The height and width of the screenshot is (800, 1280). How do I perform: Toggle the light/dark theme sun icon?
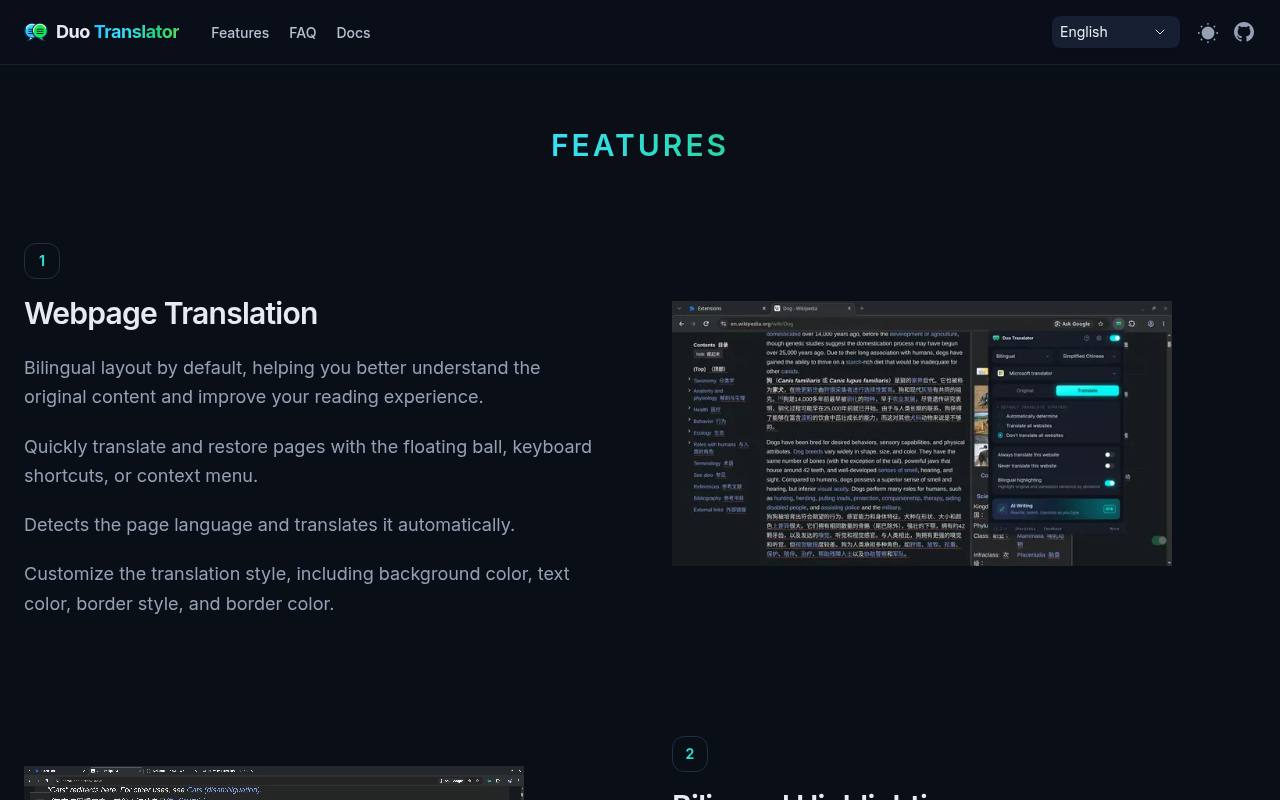point(1208,33)
